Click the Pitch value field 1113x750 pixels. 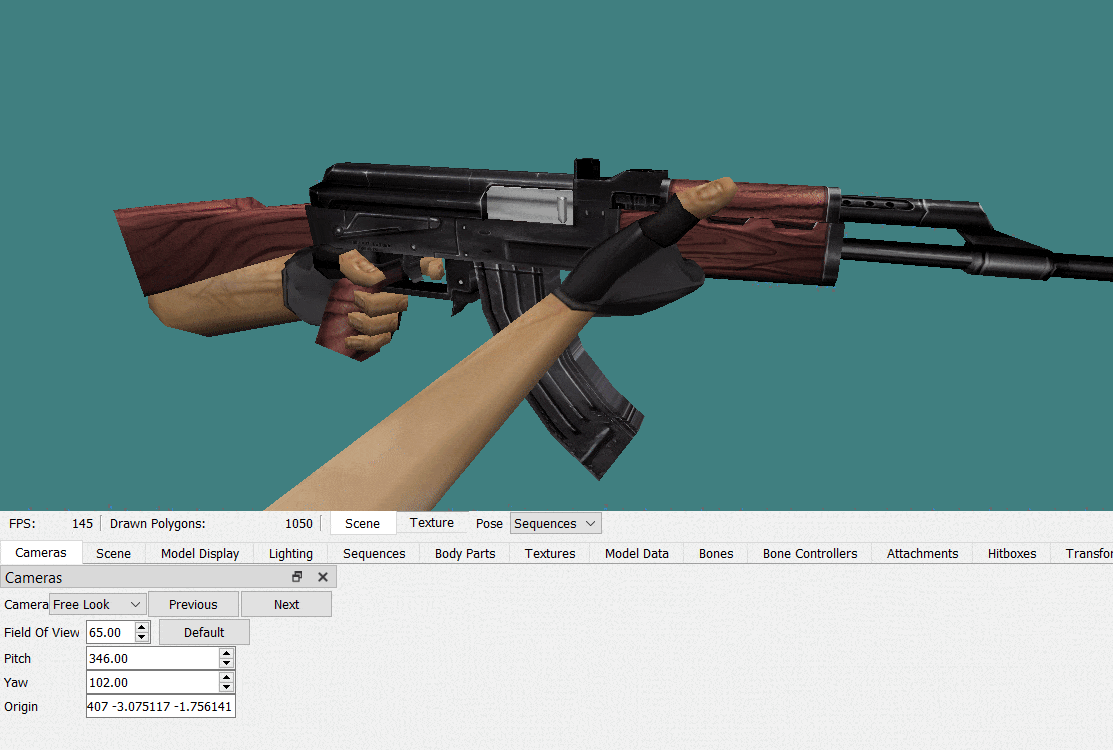tap(153, 658)
